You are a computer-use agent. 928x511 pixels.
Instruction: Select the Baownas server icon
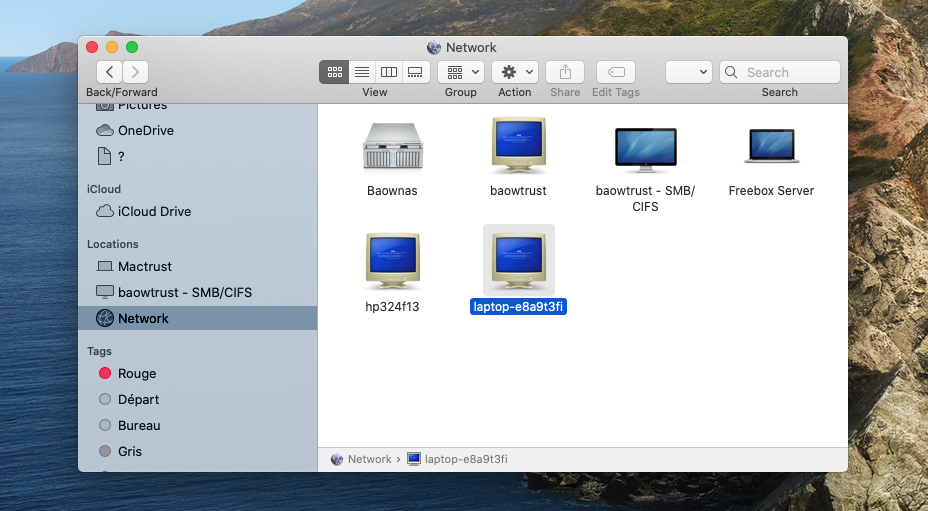(x=392, y=146)
